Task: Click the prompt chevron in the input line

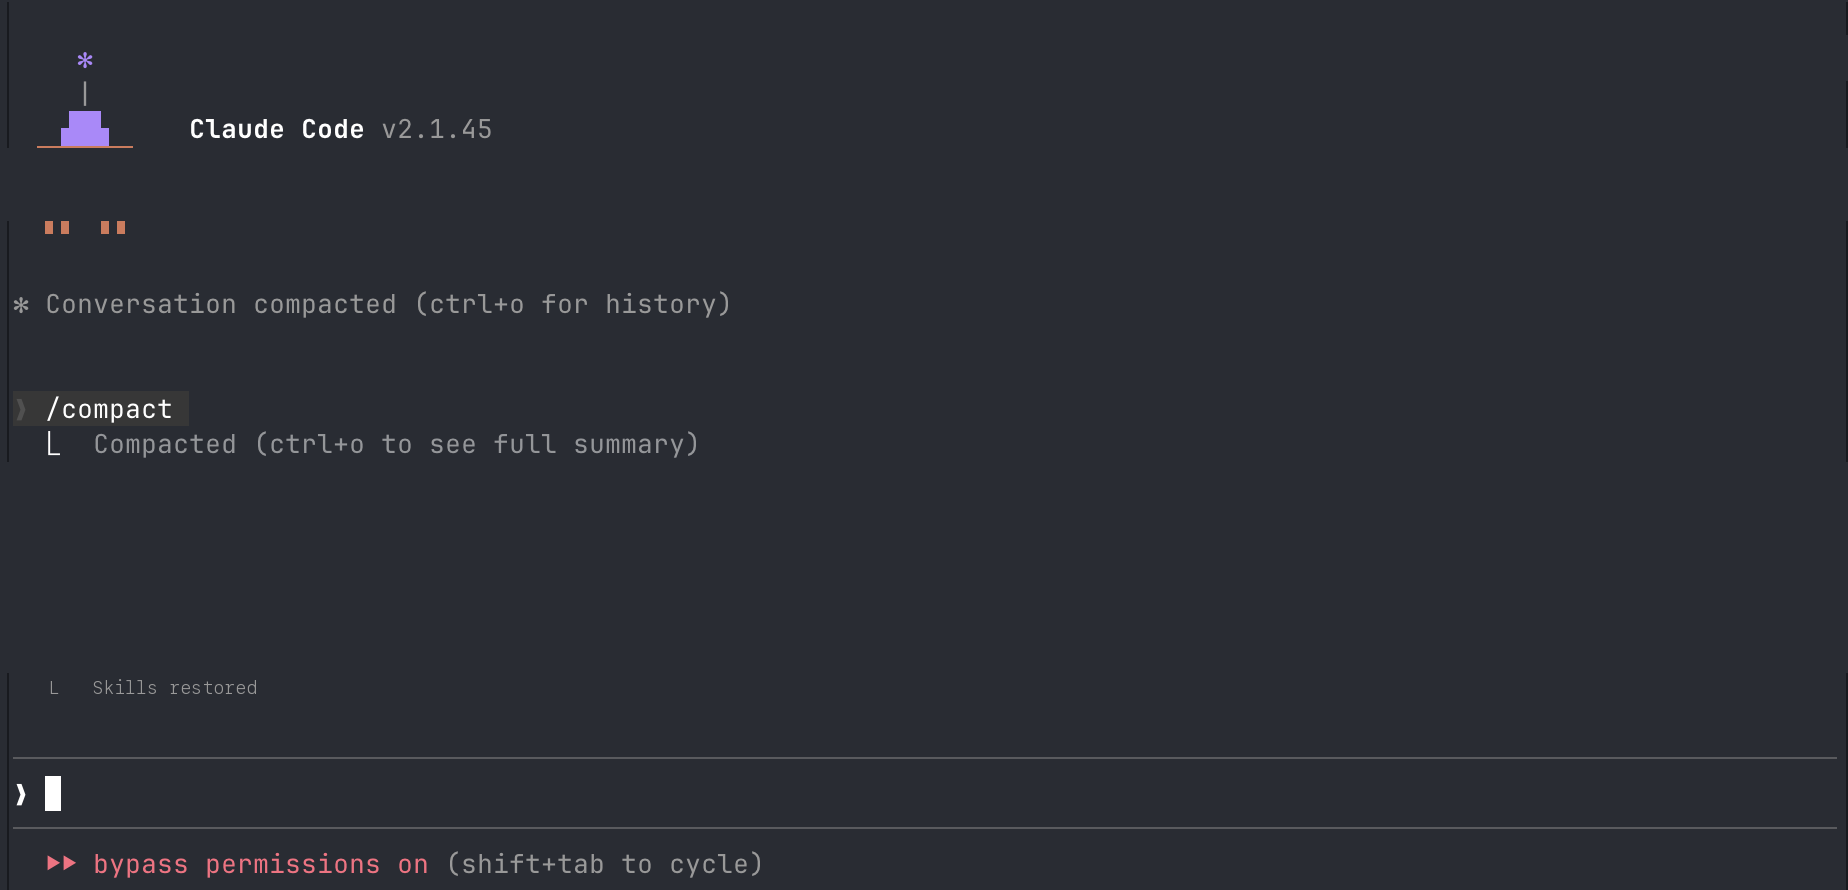Action: coord(21,795)
